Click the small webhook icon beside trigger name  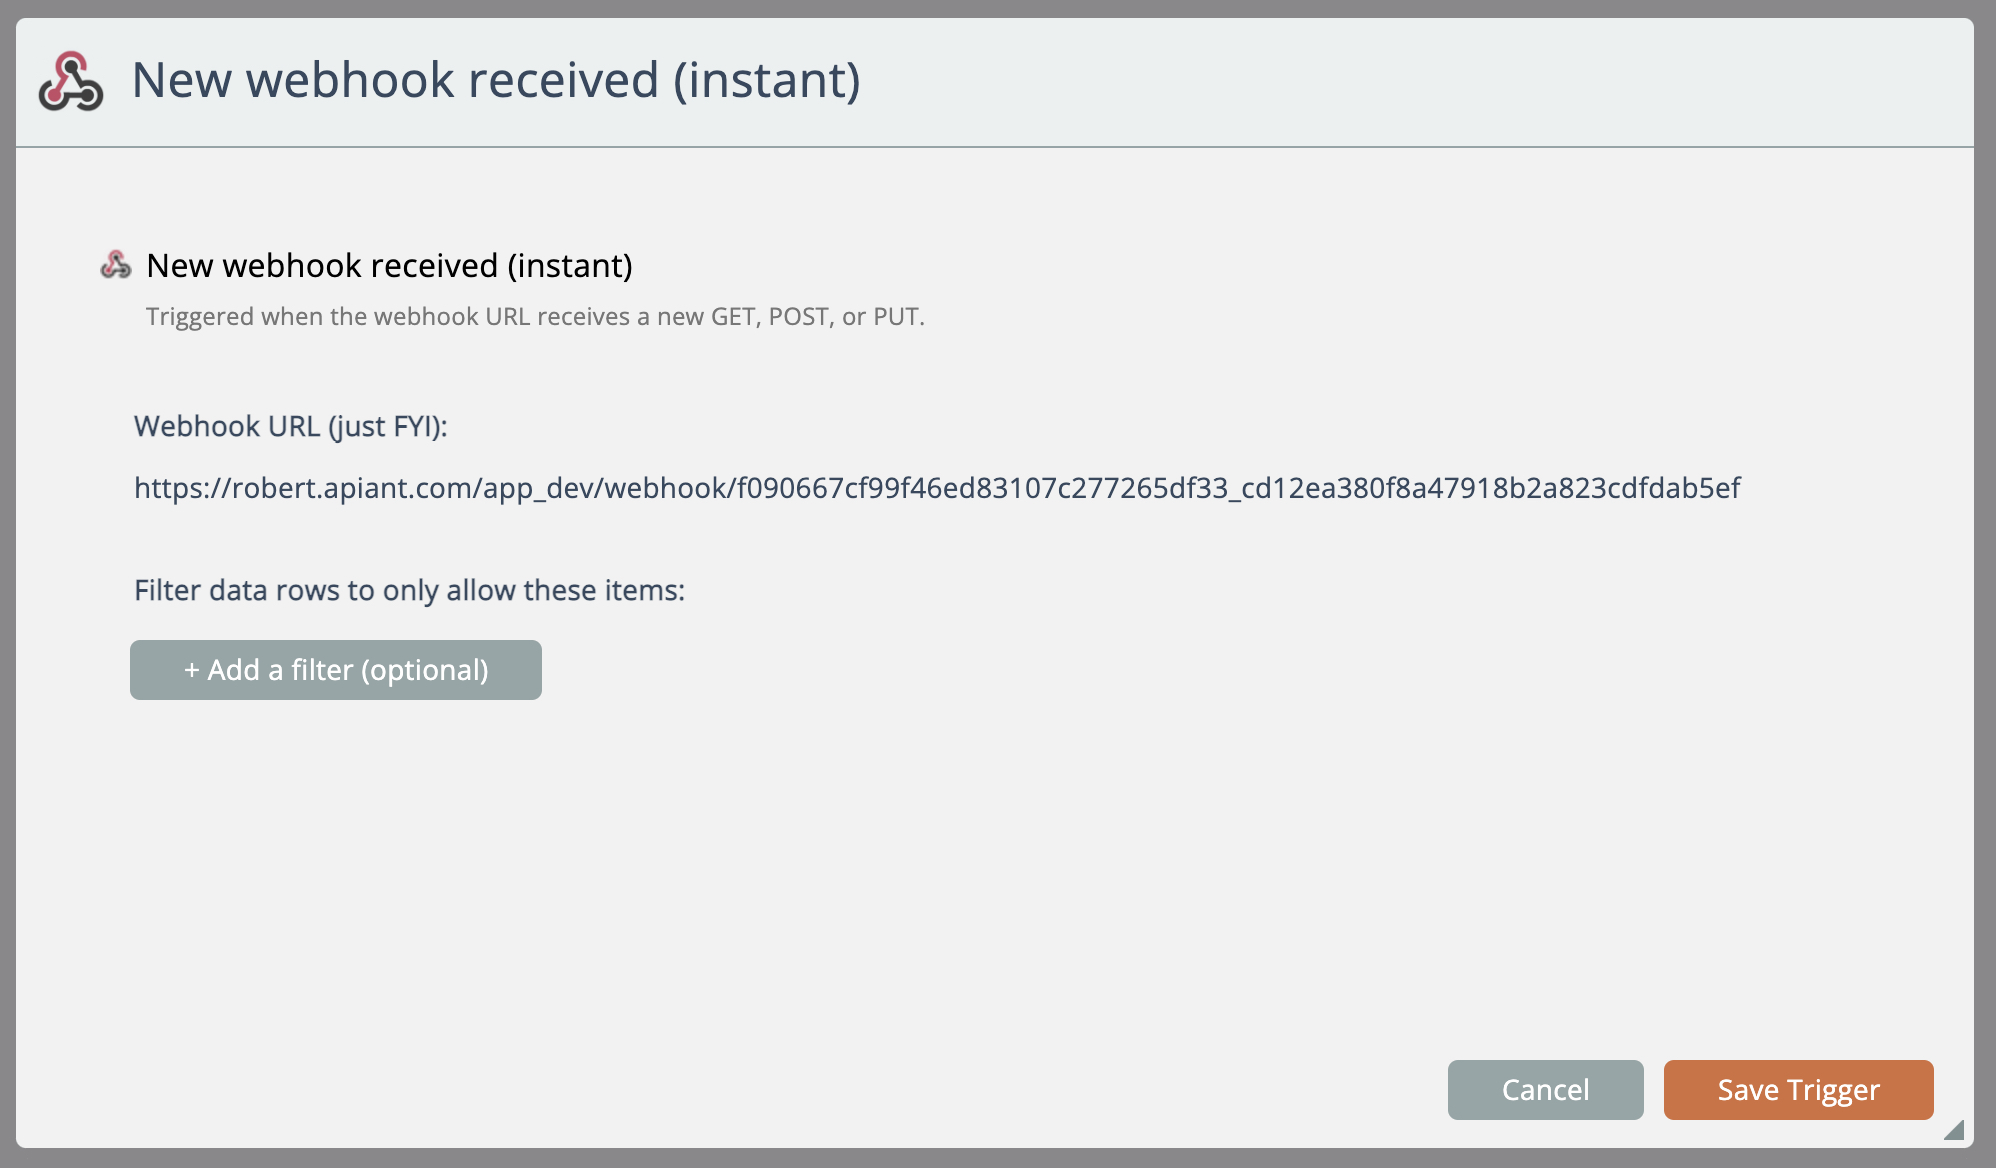[x=116, y=265]
